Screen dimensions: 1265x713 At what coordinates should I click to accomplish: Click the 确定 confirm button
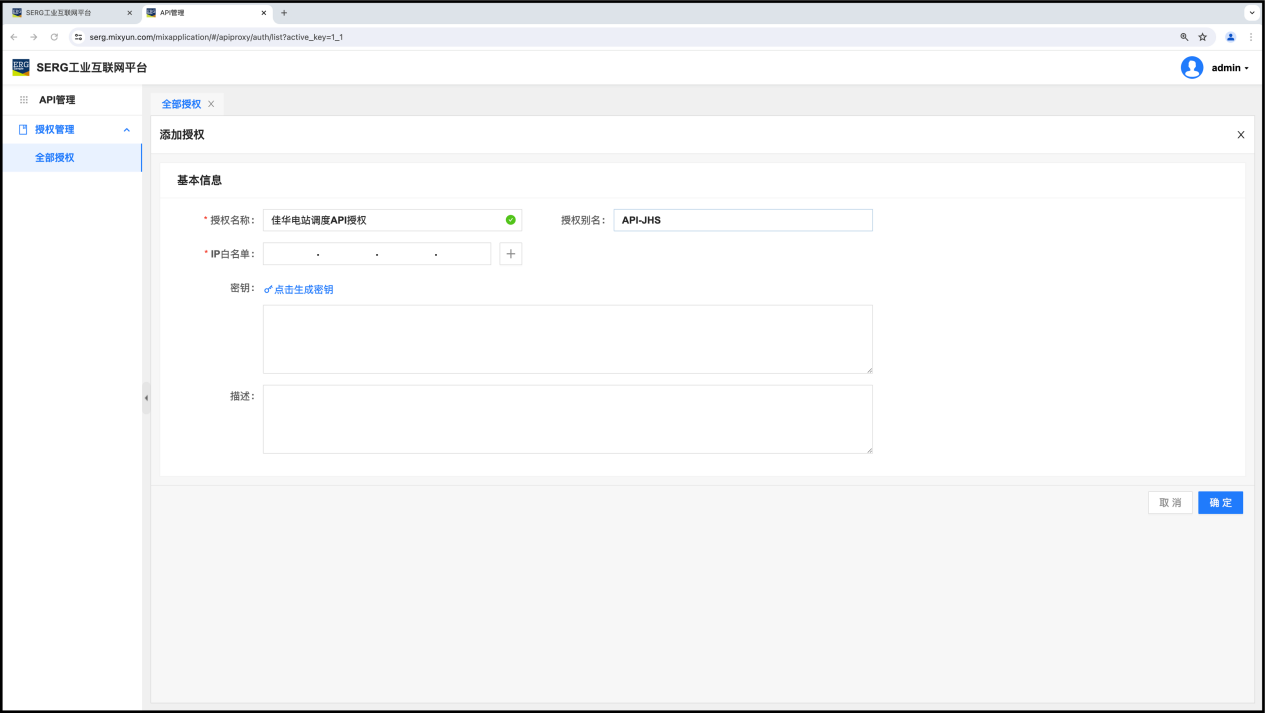(1220, 503)
